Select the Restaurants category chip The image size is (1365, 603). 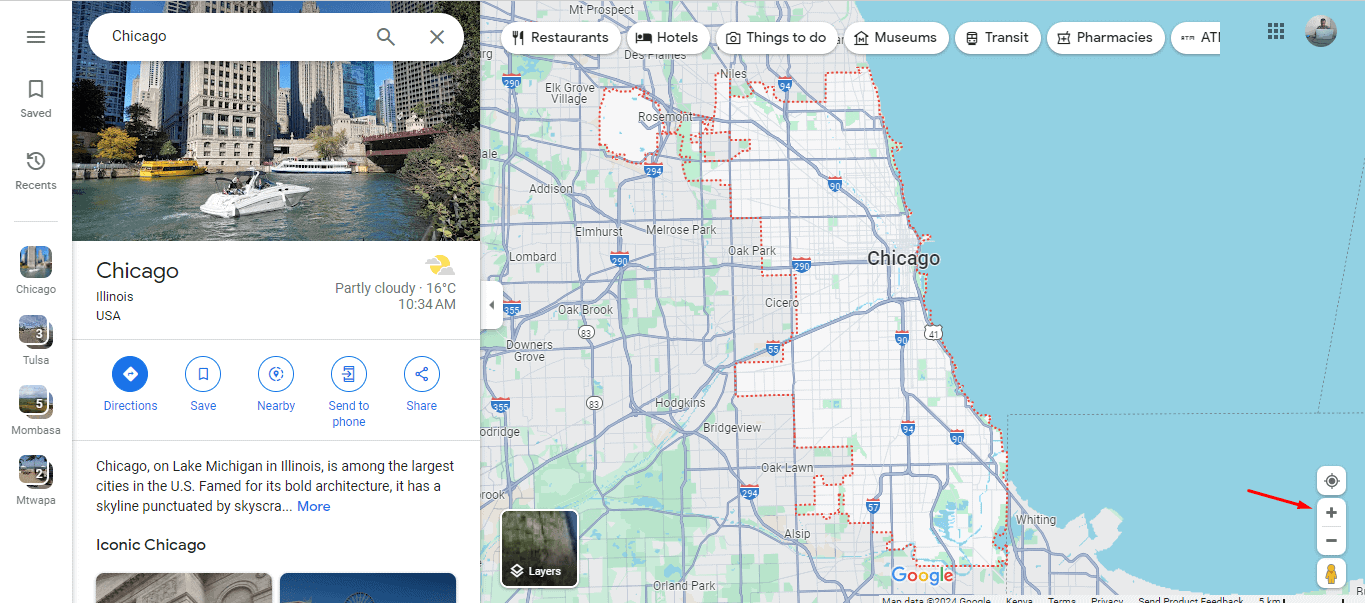click(561, 37)
